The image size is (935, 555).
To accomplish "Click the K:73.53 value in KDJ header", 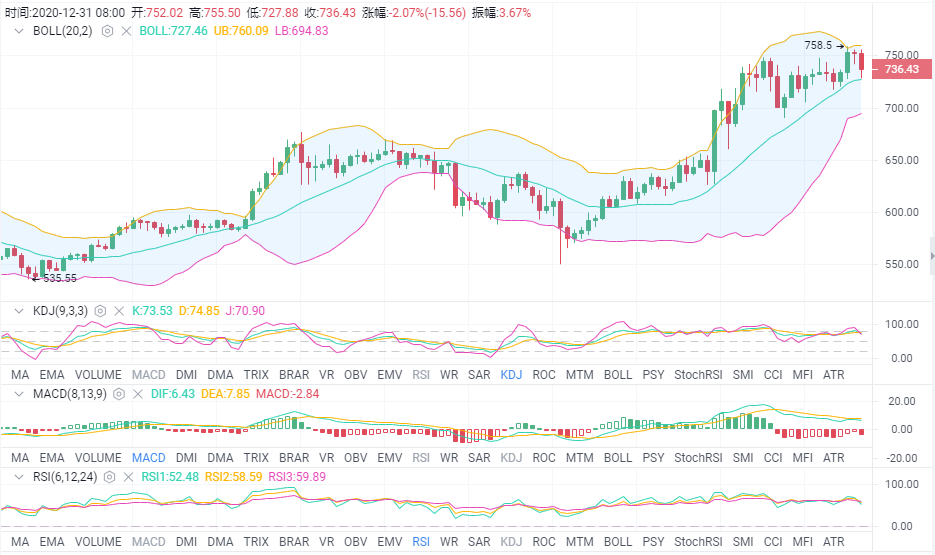I will click(x=152, y=311).
